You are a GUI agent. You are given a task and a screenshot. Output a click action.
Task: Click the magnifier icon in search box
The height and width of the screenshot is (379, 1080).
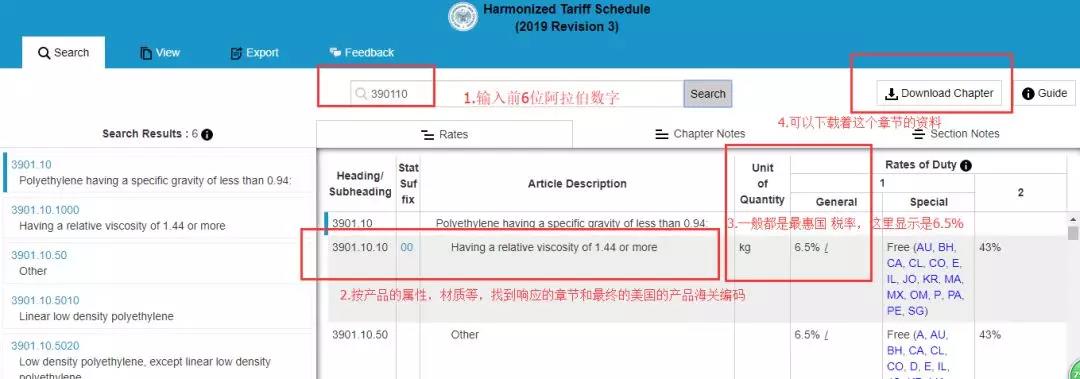361,94
